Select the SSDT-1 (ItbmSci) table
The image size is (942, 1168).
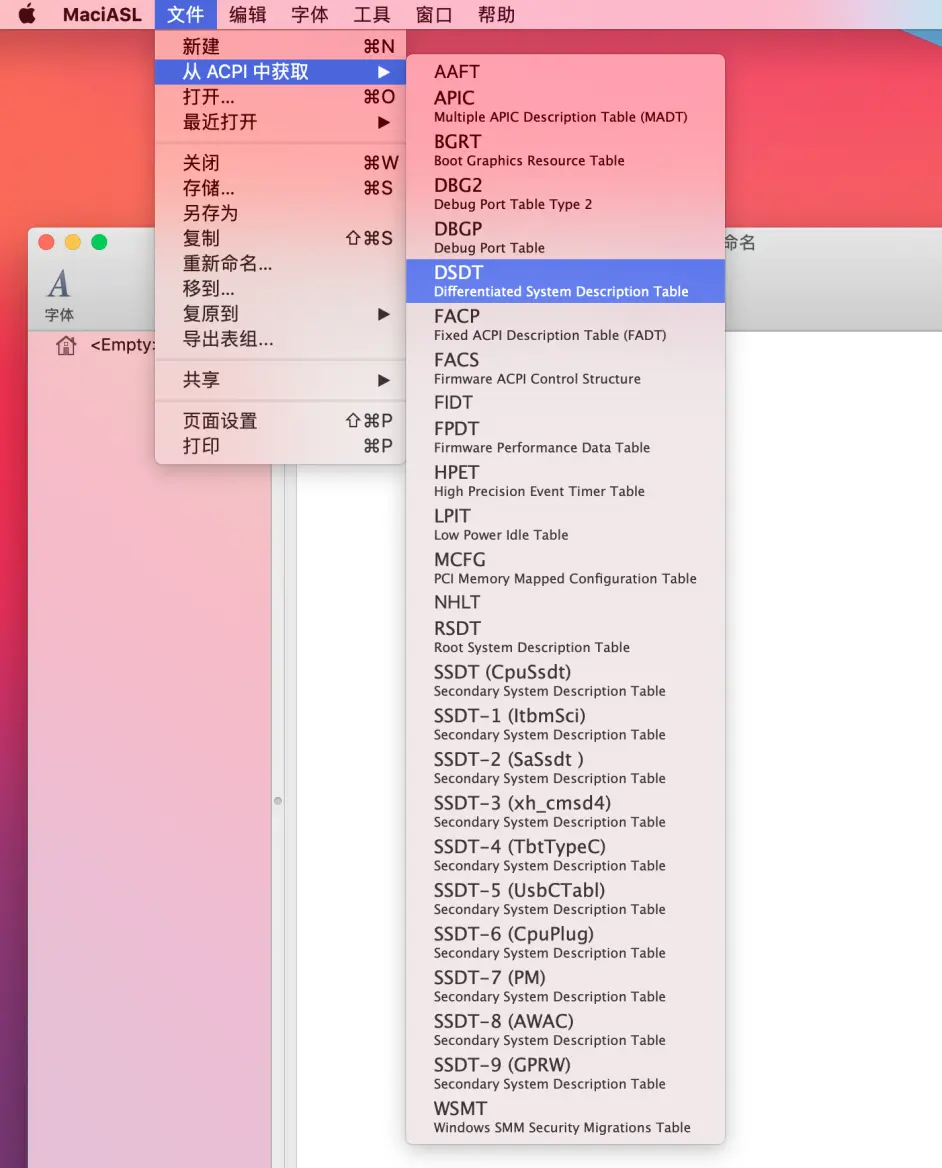coord(565,724)
